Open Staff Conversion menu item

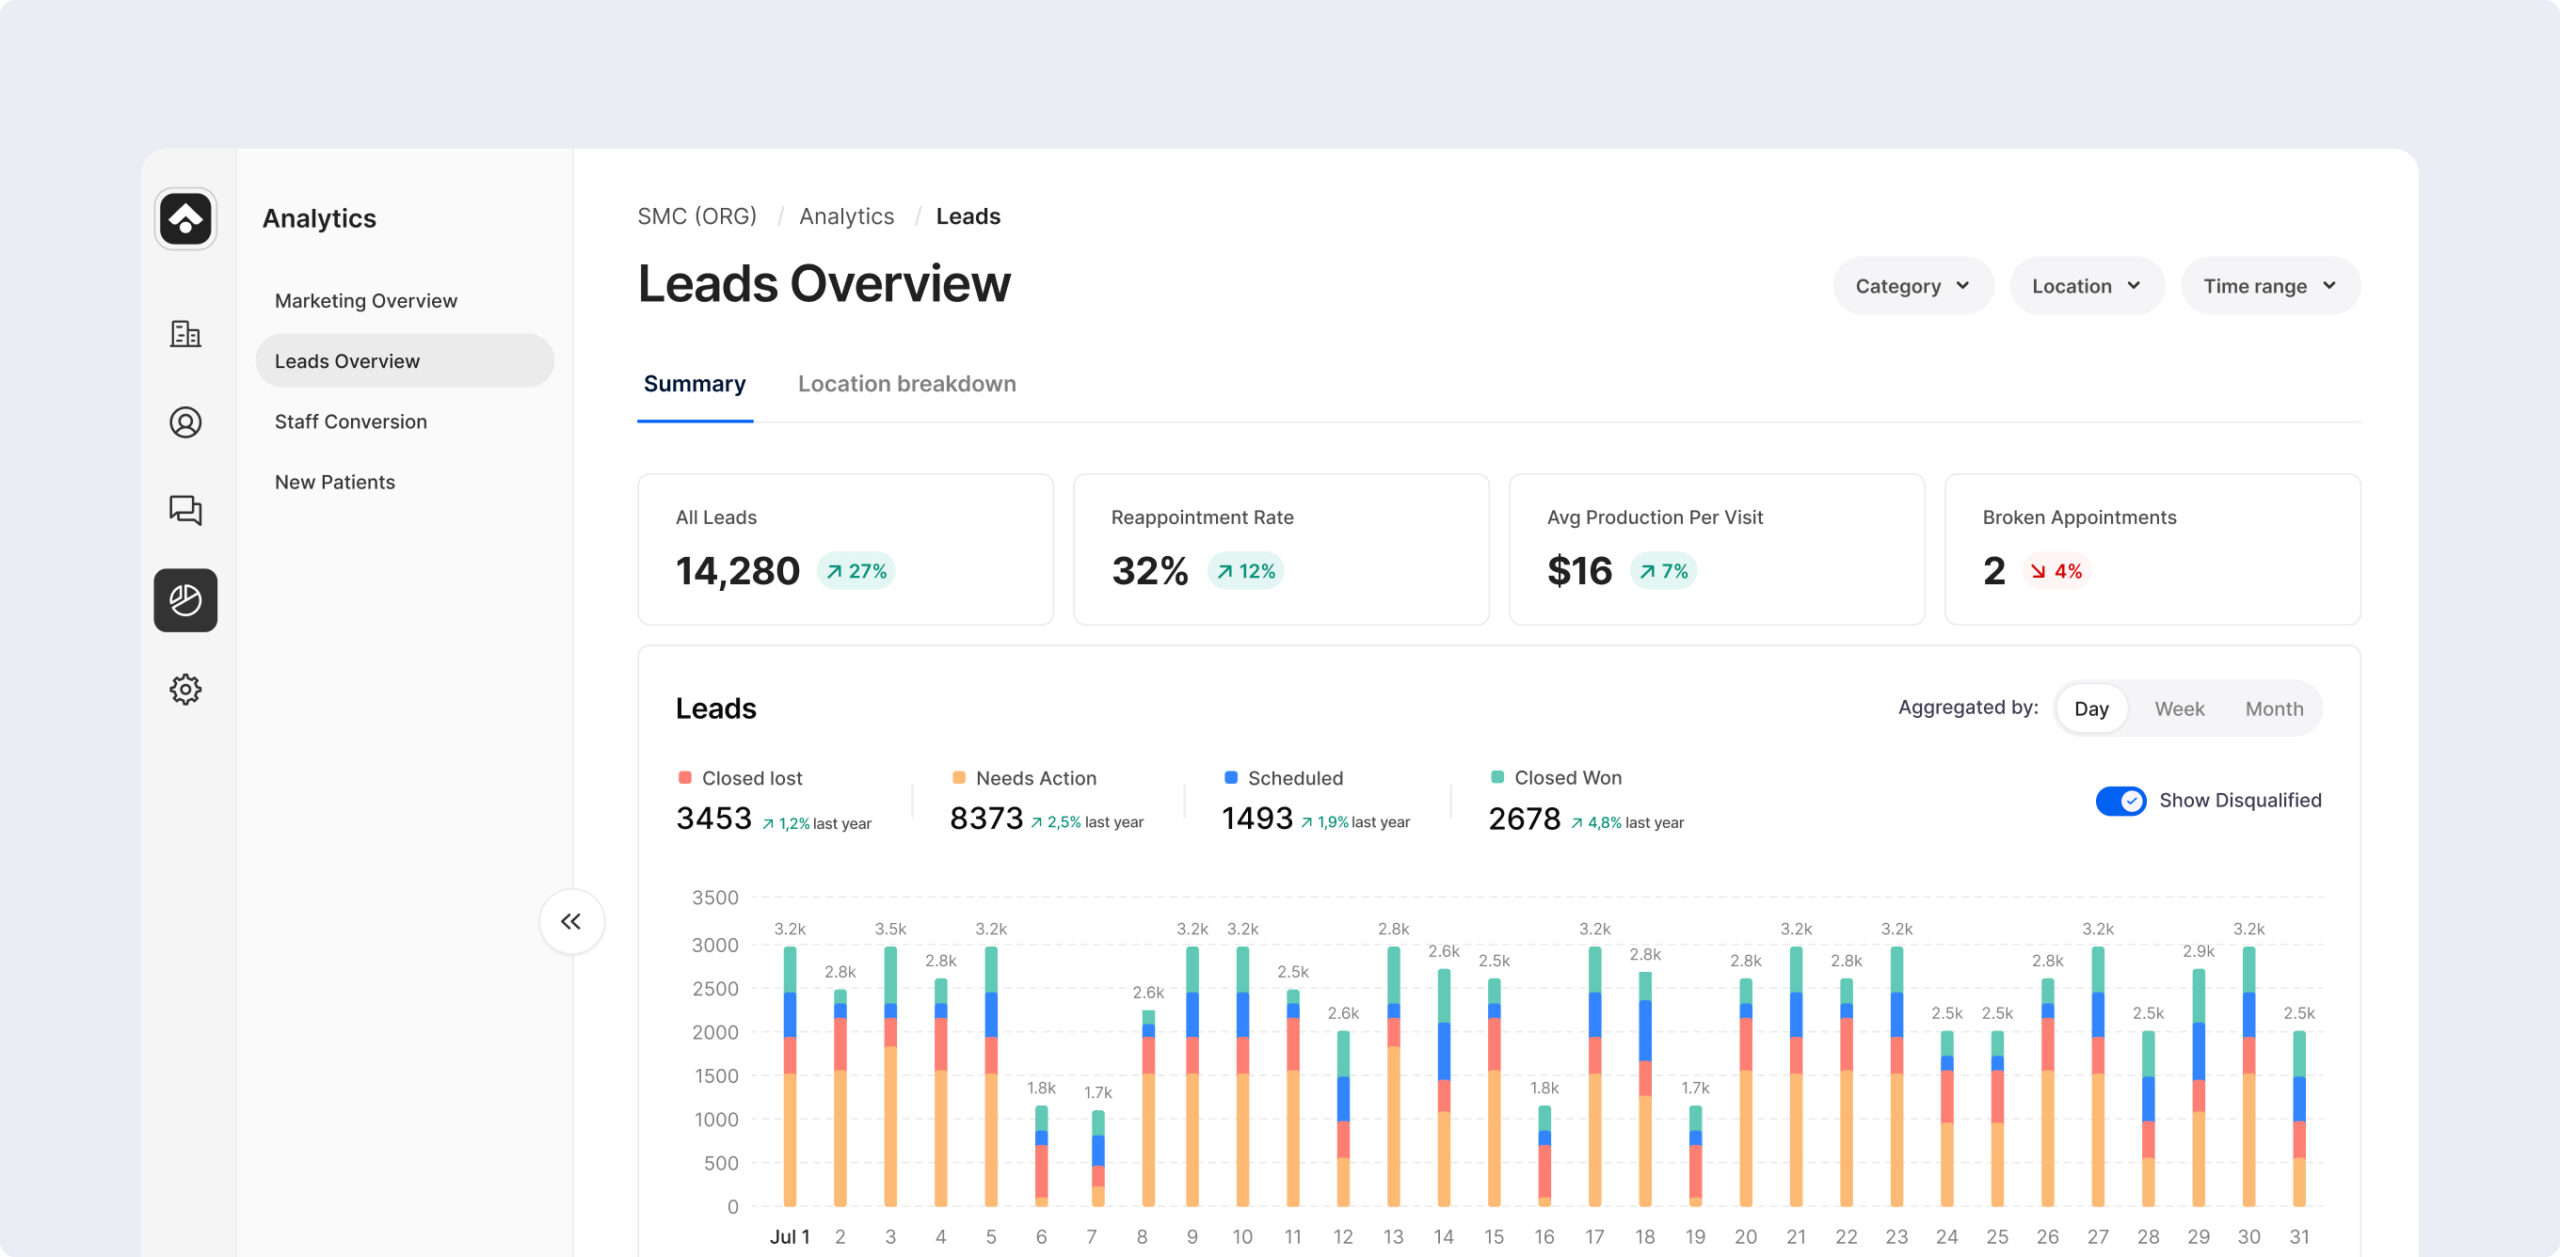point(351,422)
